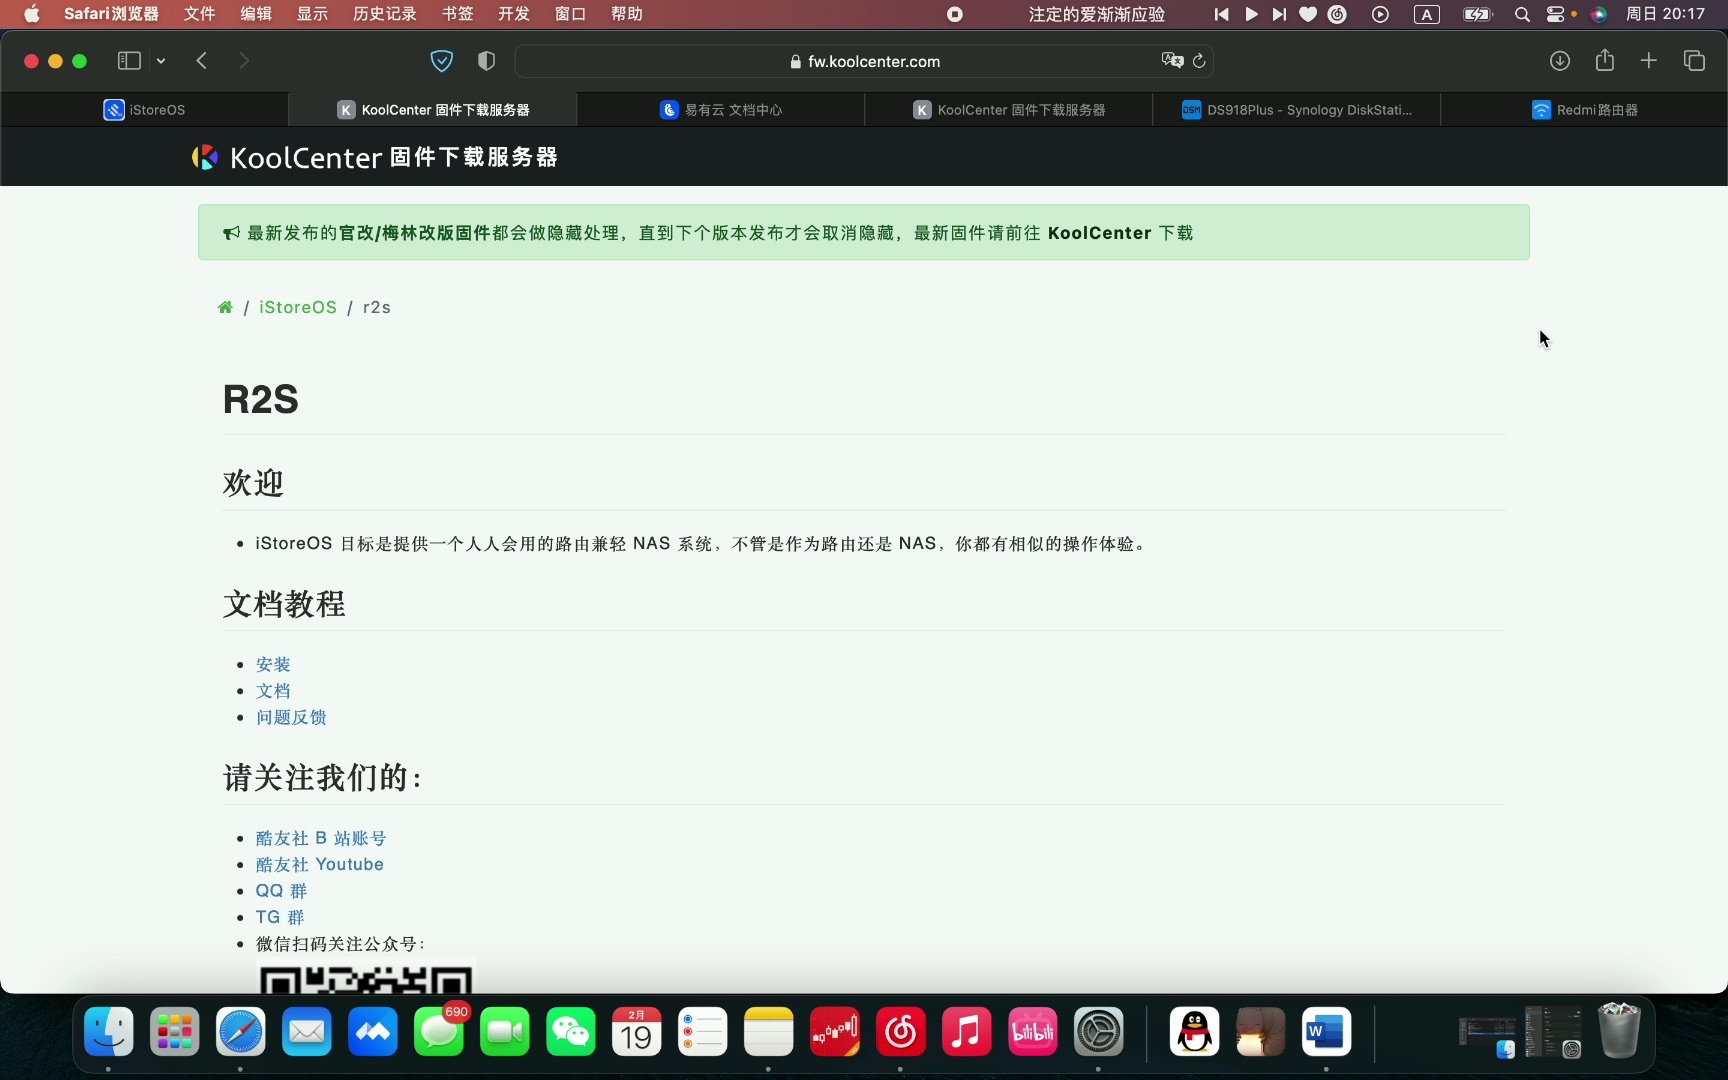The height and width of the screenshot is (1080, 1728).
Task: Mark the current song as favorite via heart icon
Action: (1308, 14)
